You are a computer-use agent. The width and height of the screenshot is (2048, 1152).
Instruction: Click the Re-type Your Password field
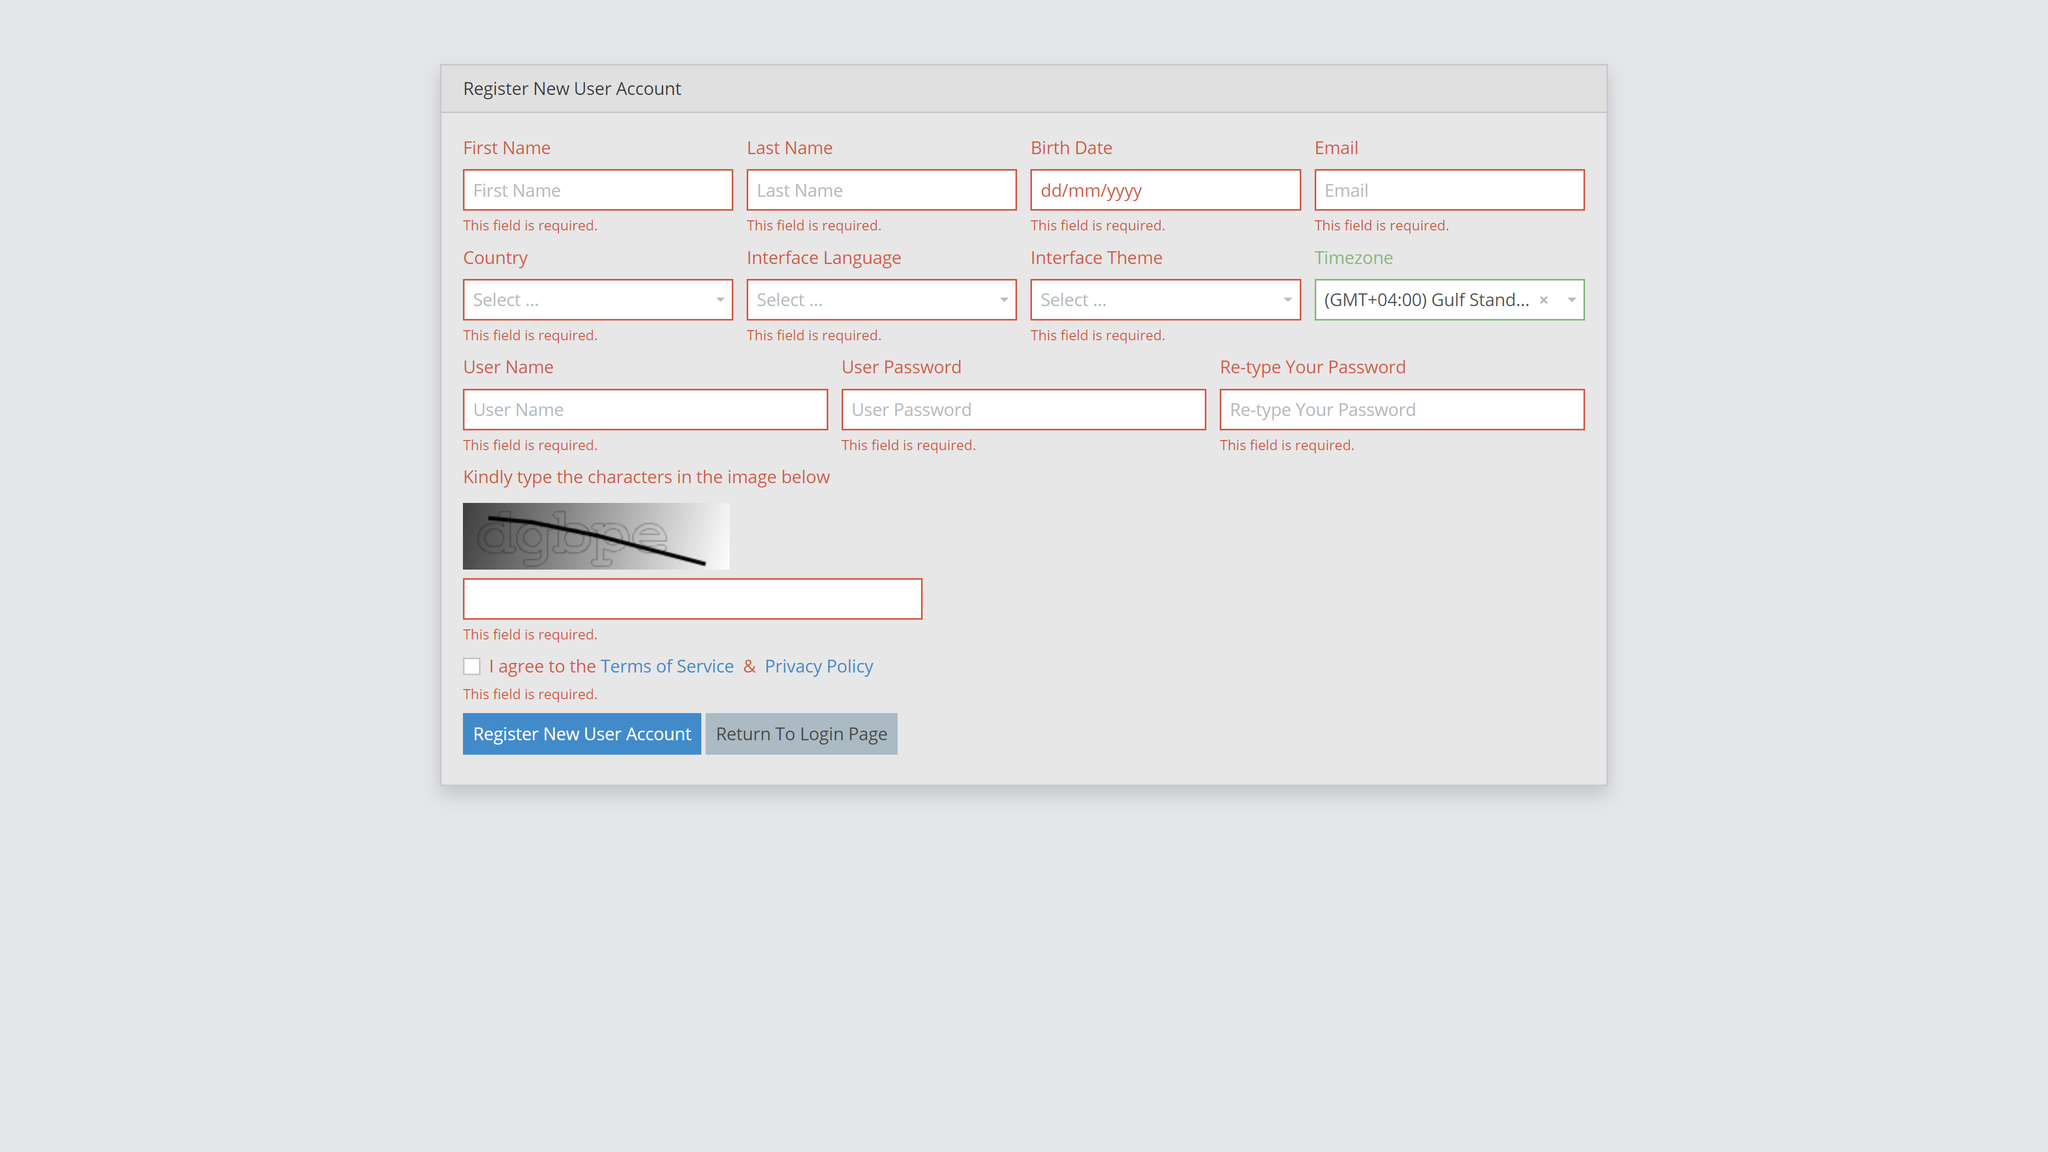(x=1401, y=409)
